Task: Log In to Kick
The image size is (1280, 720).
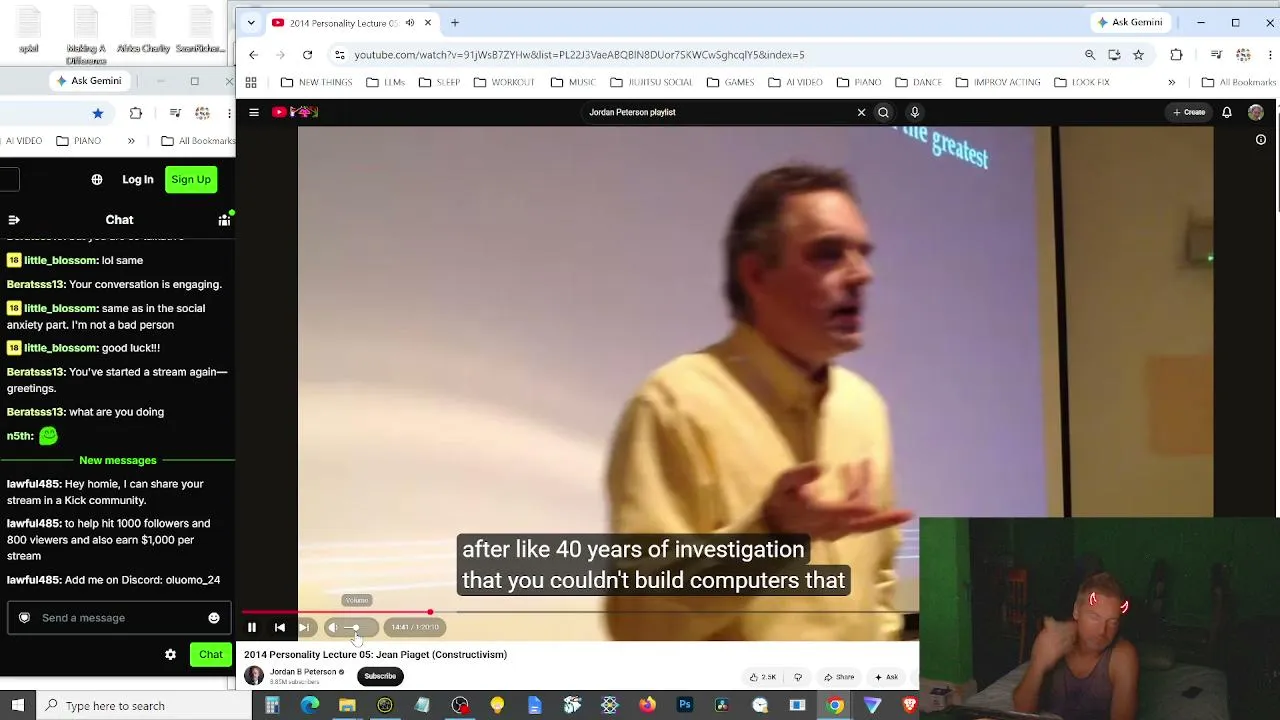Action: tap(138, 180)
